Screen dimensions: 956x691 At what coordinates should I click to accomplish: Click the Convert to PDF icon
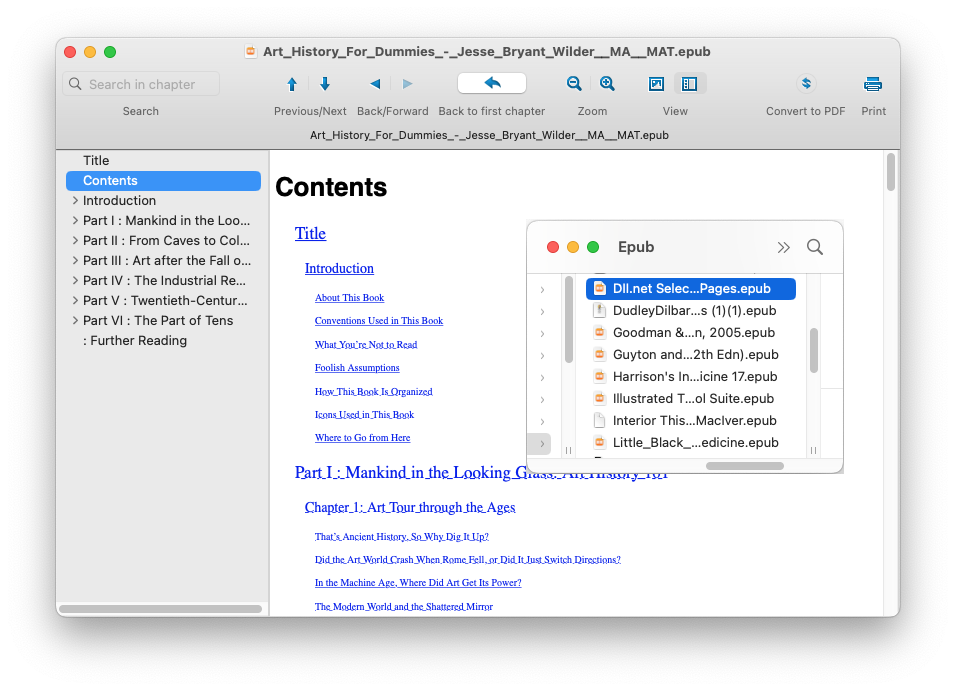coord(806,84)
